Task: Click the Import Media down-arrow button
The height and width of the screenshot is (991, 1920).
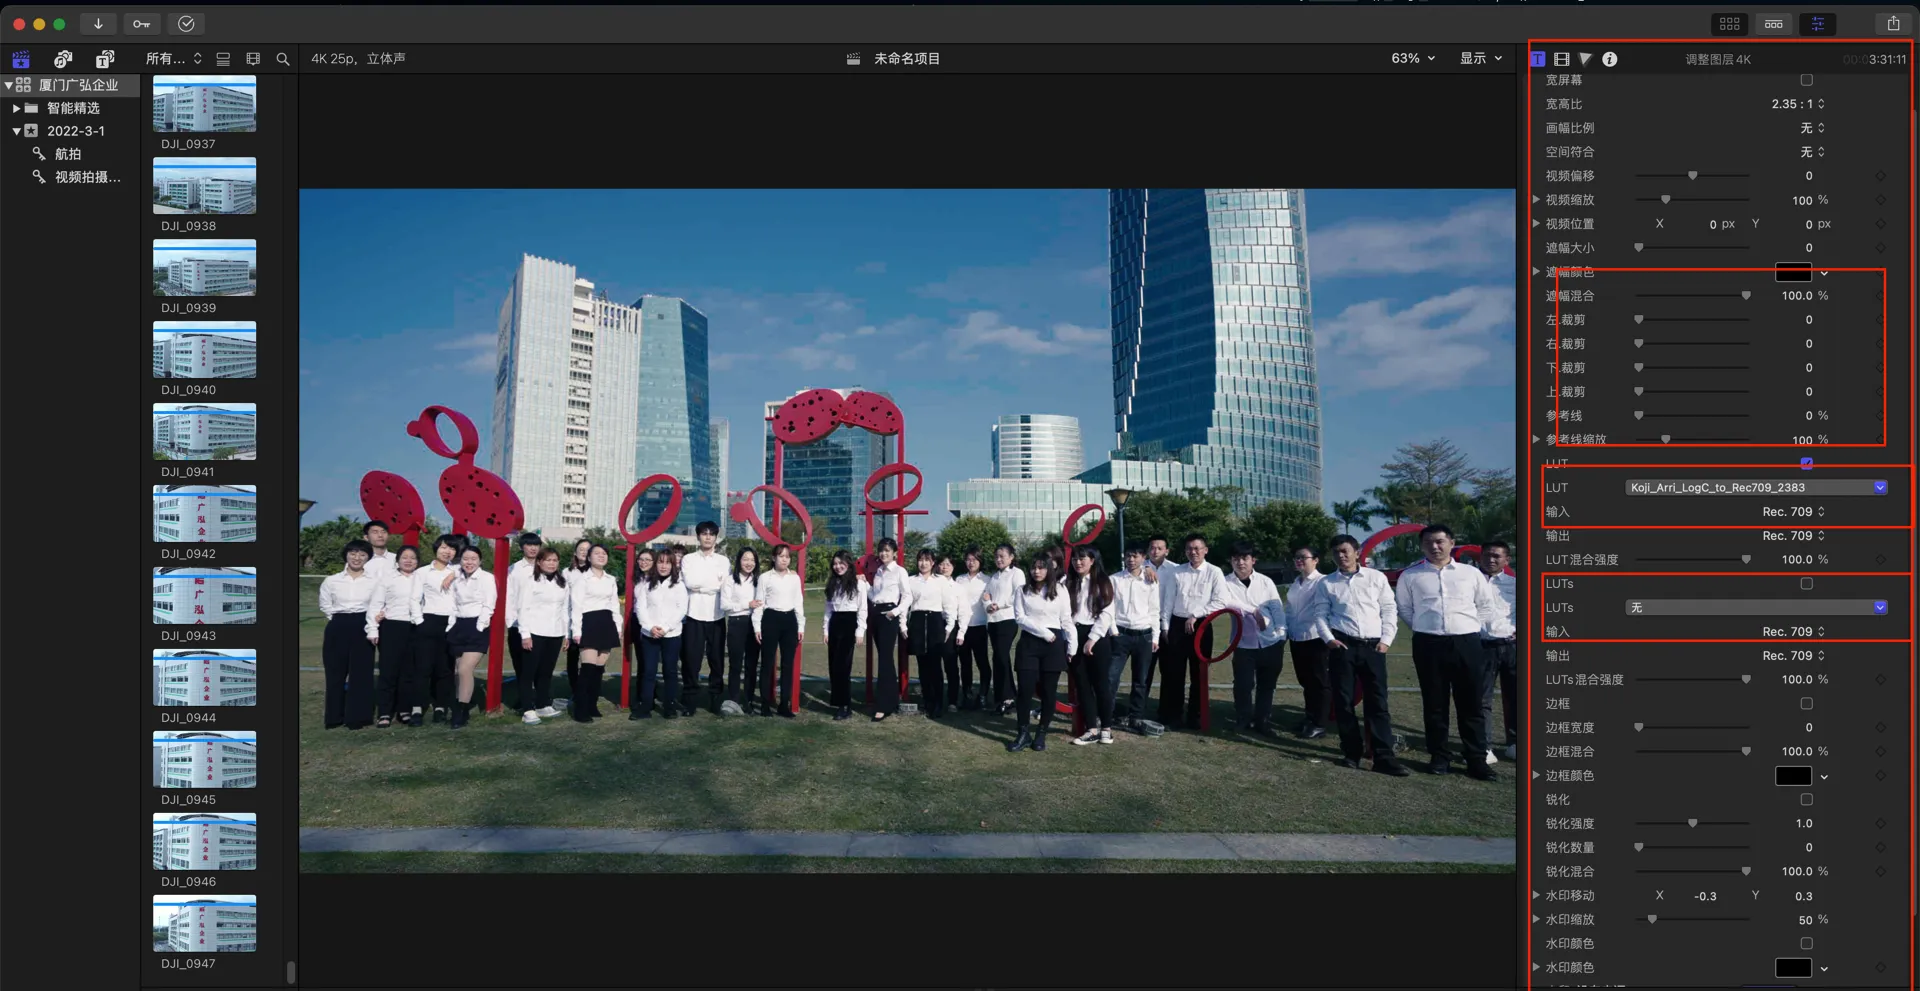Action: coord(98,24)
